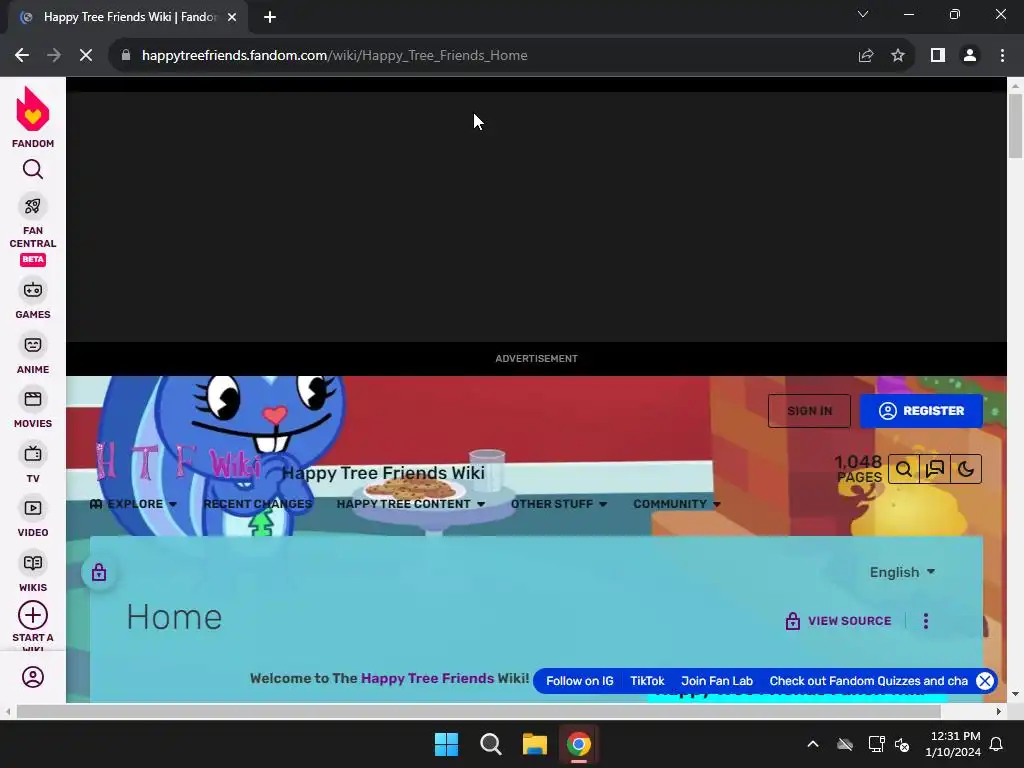Expand the Community menu
Screen dimensions: 1024x768
click(x=677, y=504)
